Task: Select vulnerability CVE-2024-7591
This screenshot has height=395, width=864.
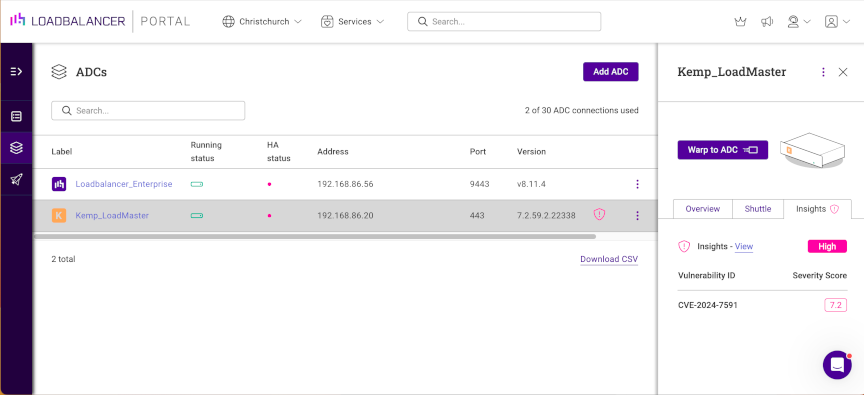Action: [x=708, y=305]
